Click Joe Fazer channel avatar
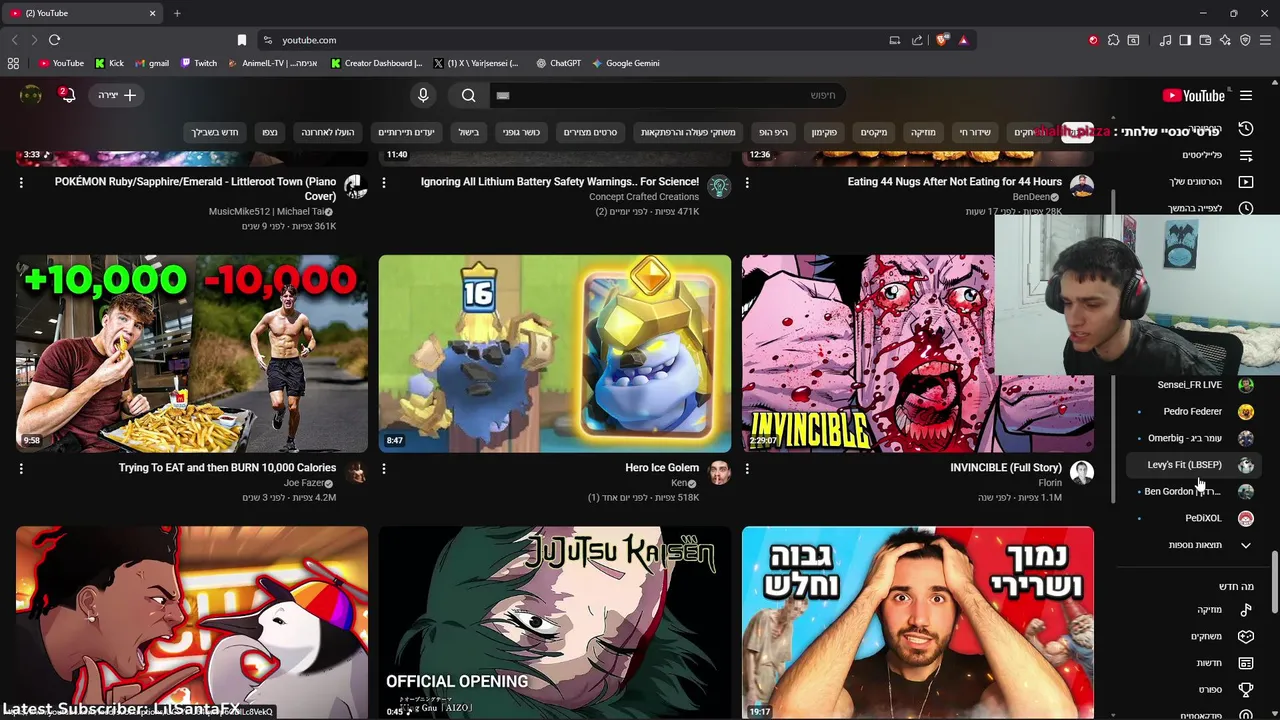This screenshot has height=720, width=1280. pos(356,472)
